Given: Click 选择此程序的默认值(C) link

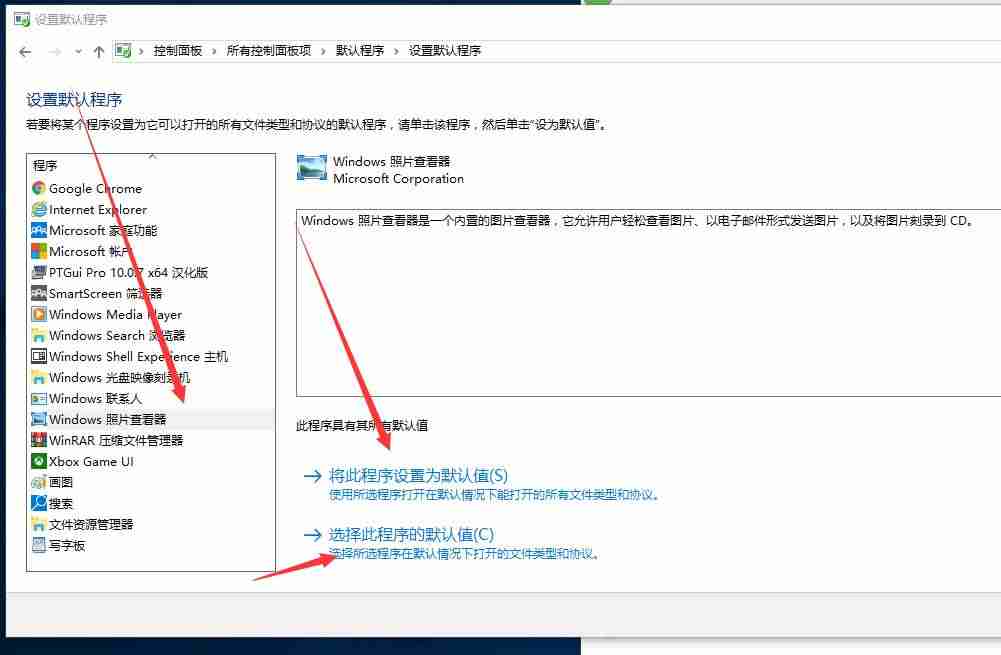Looking at the screenshot, I should pyautogui.click(x=411, y=534).
